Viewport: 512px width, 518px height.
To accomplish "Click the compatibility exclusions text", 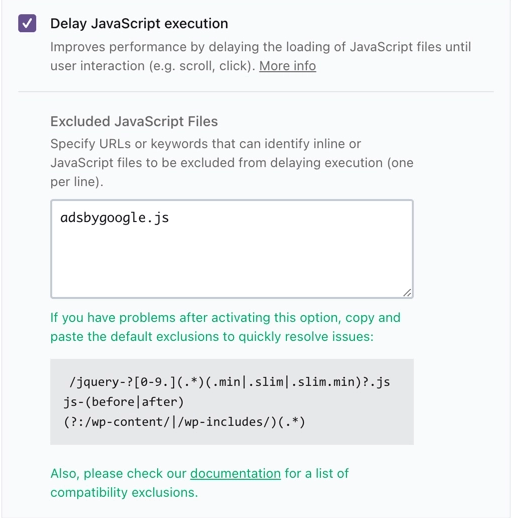I will [124, 492].
